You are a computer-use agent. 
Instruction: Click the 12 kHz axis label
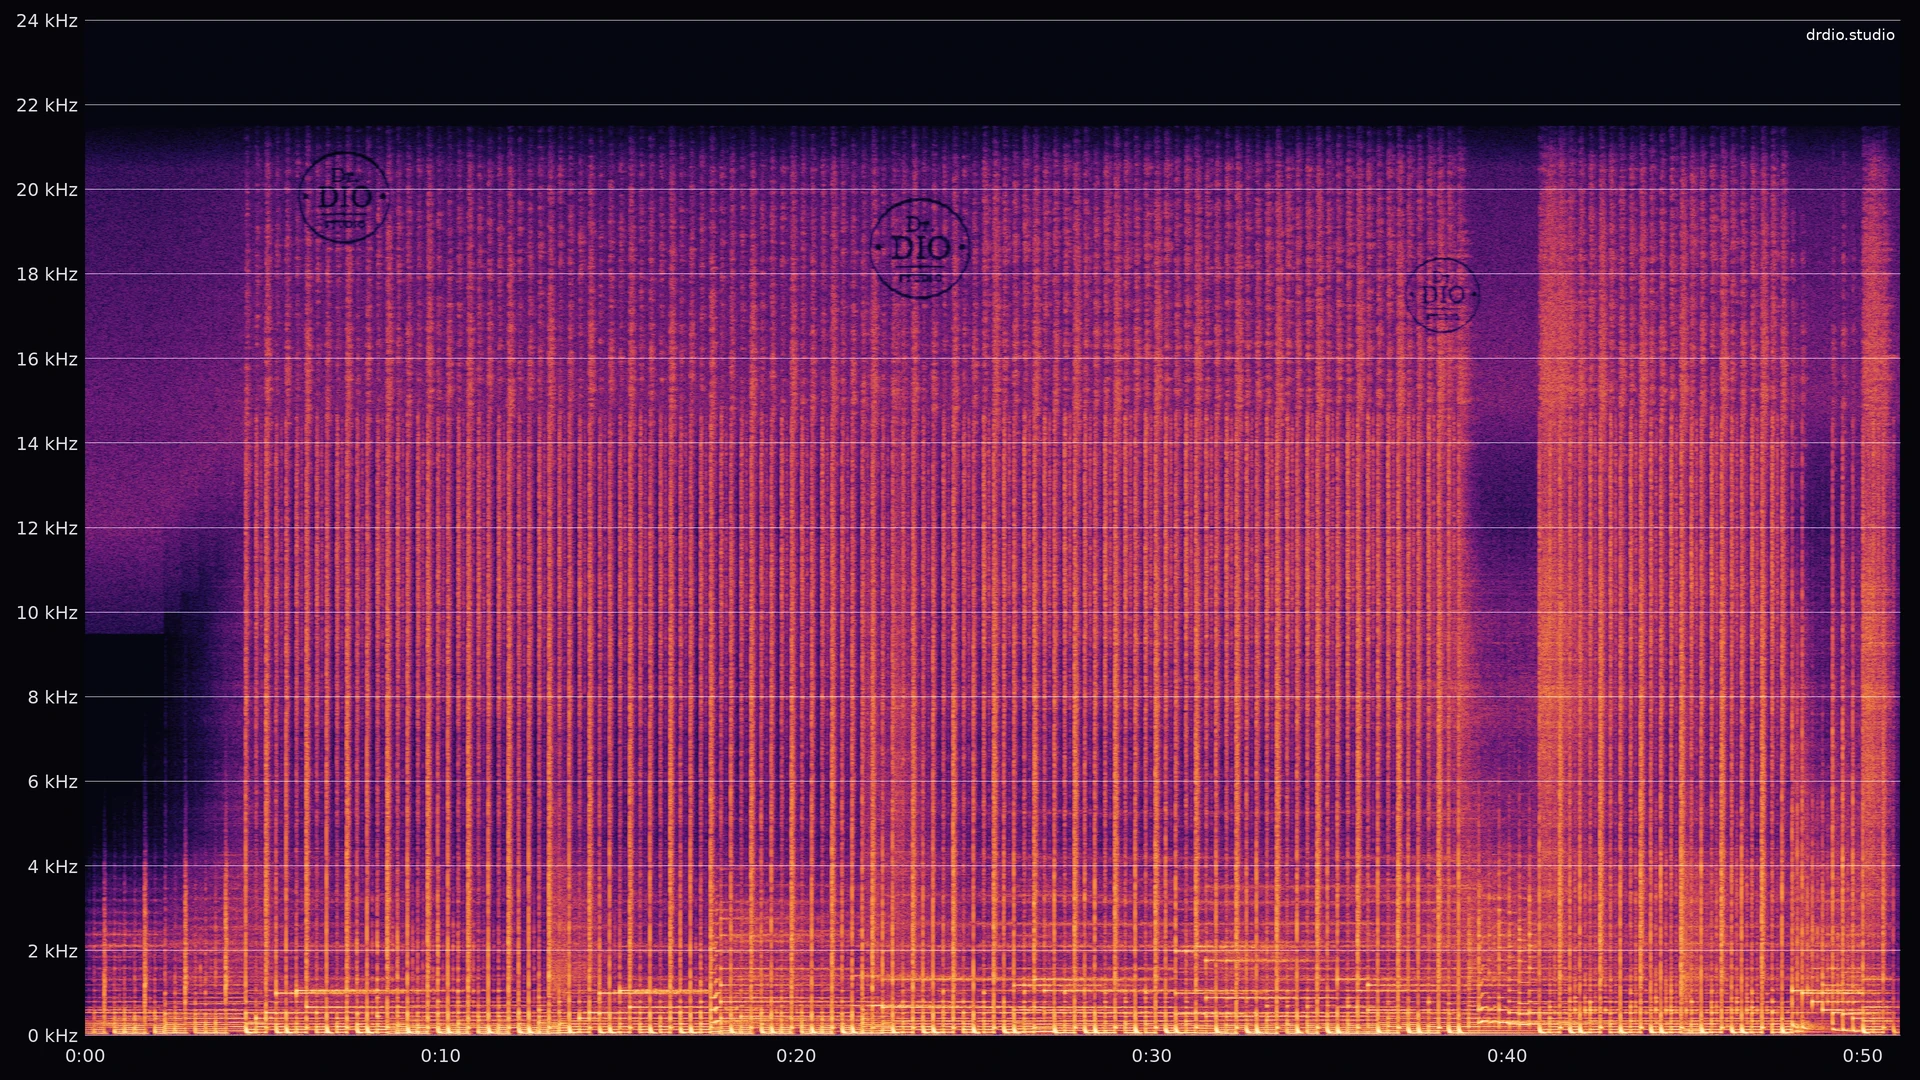(x=47, y=528)
